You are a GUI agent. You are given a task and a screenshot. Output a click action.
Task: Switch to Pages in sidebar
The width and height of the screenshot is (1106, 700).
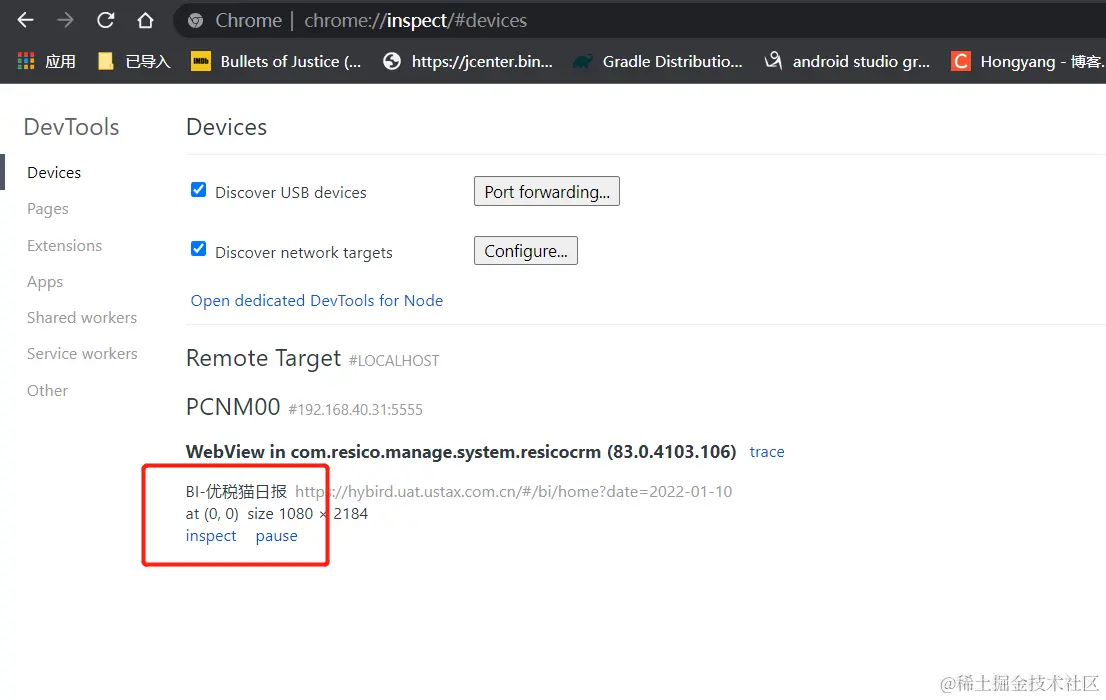[x=48, y=209]
